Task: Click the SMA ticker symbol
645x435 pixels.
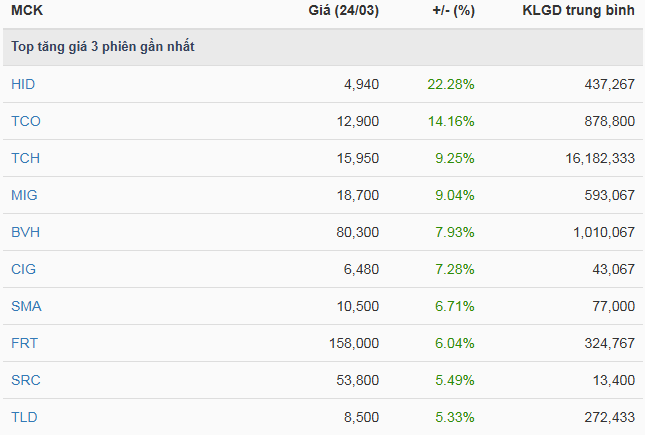Action: pos(25,306)
